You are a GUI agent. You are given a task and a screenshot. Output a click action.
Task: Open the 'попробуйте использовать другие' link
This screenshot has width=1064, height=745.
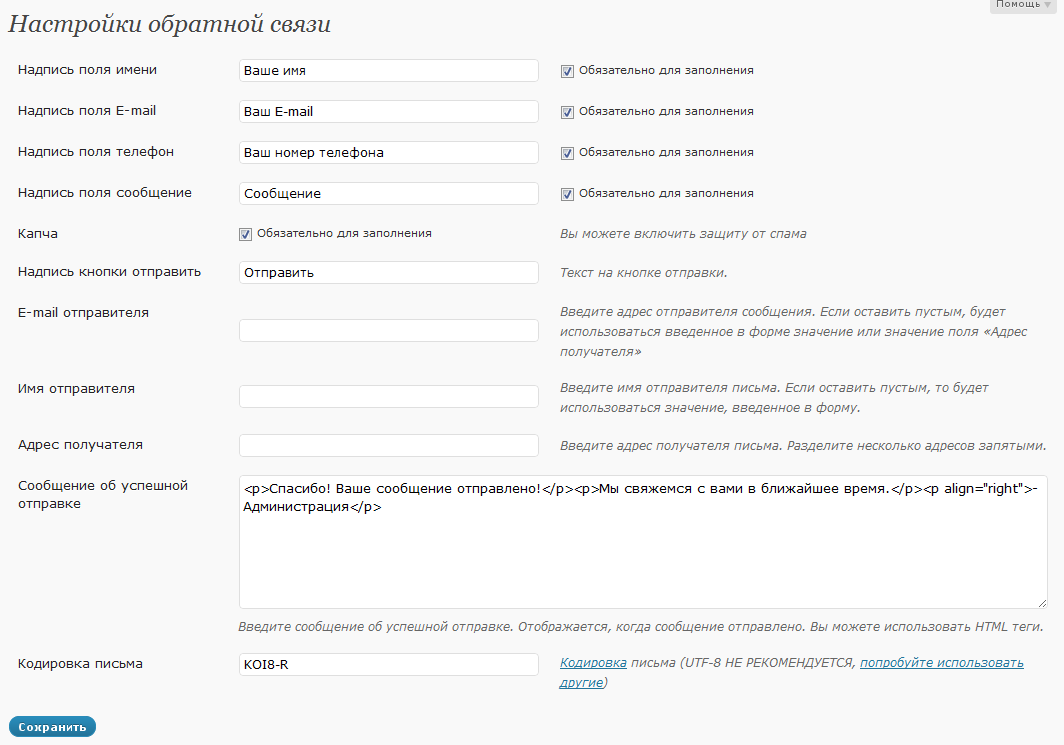coord(791,672)
